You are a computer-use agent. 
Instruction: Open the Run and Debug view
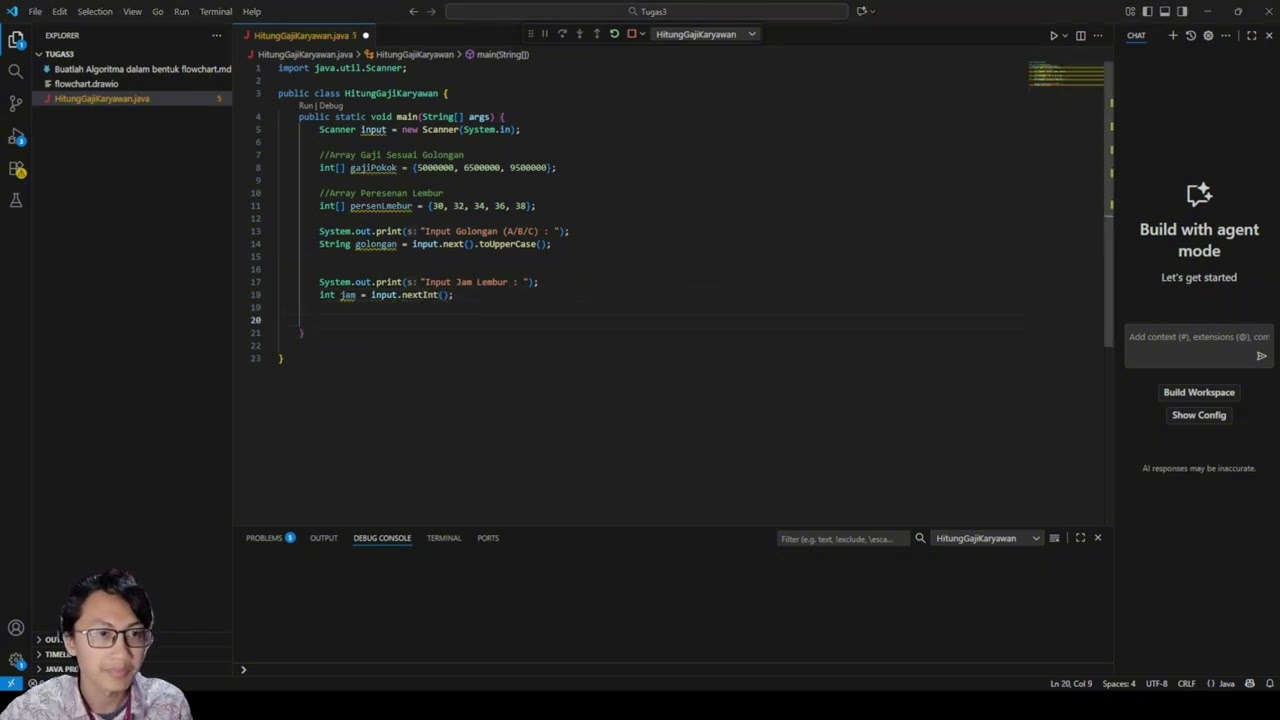16,135
